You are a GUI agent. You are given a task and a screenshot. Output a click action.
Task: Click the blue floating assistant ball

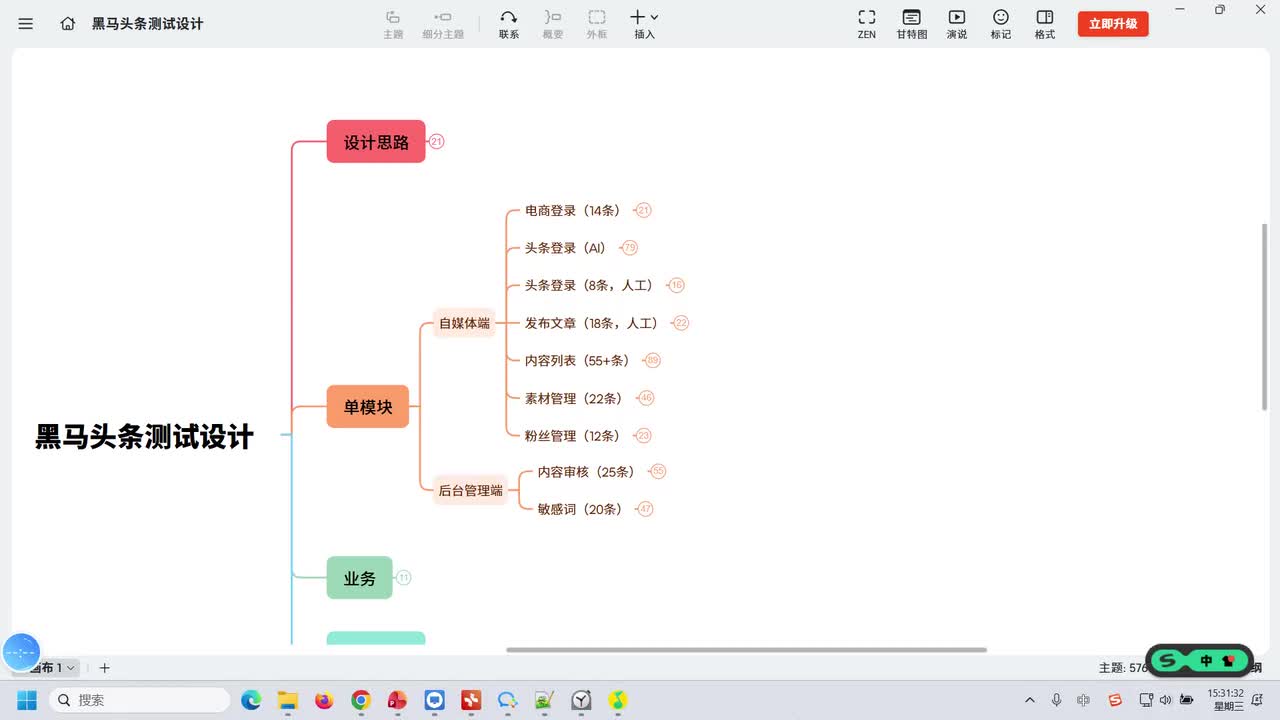click(x=21, y=652)
